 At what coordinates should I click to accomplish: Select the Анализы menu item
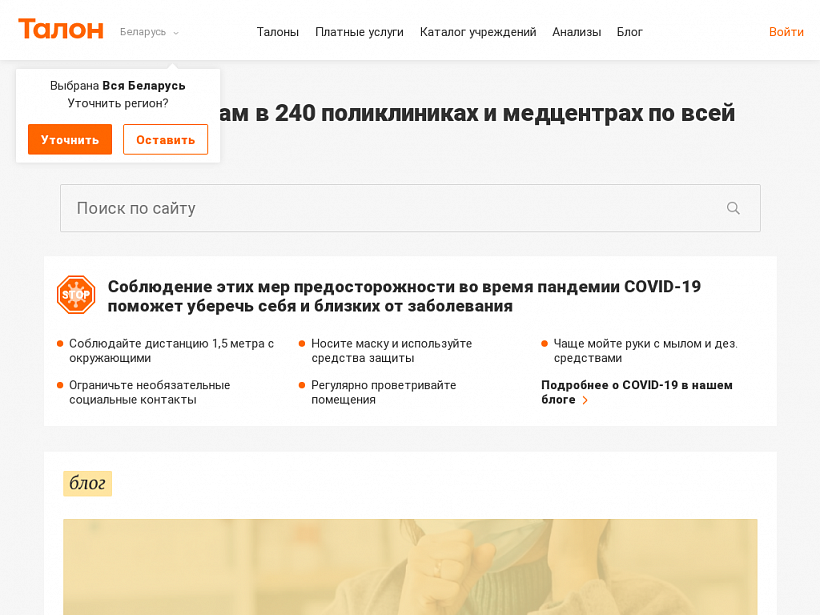[x=576, y=32]
